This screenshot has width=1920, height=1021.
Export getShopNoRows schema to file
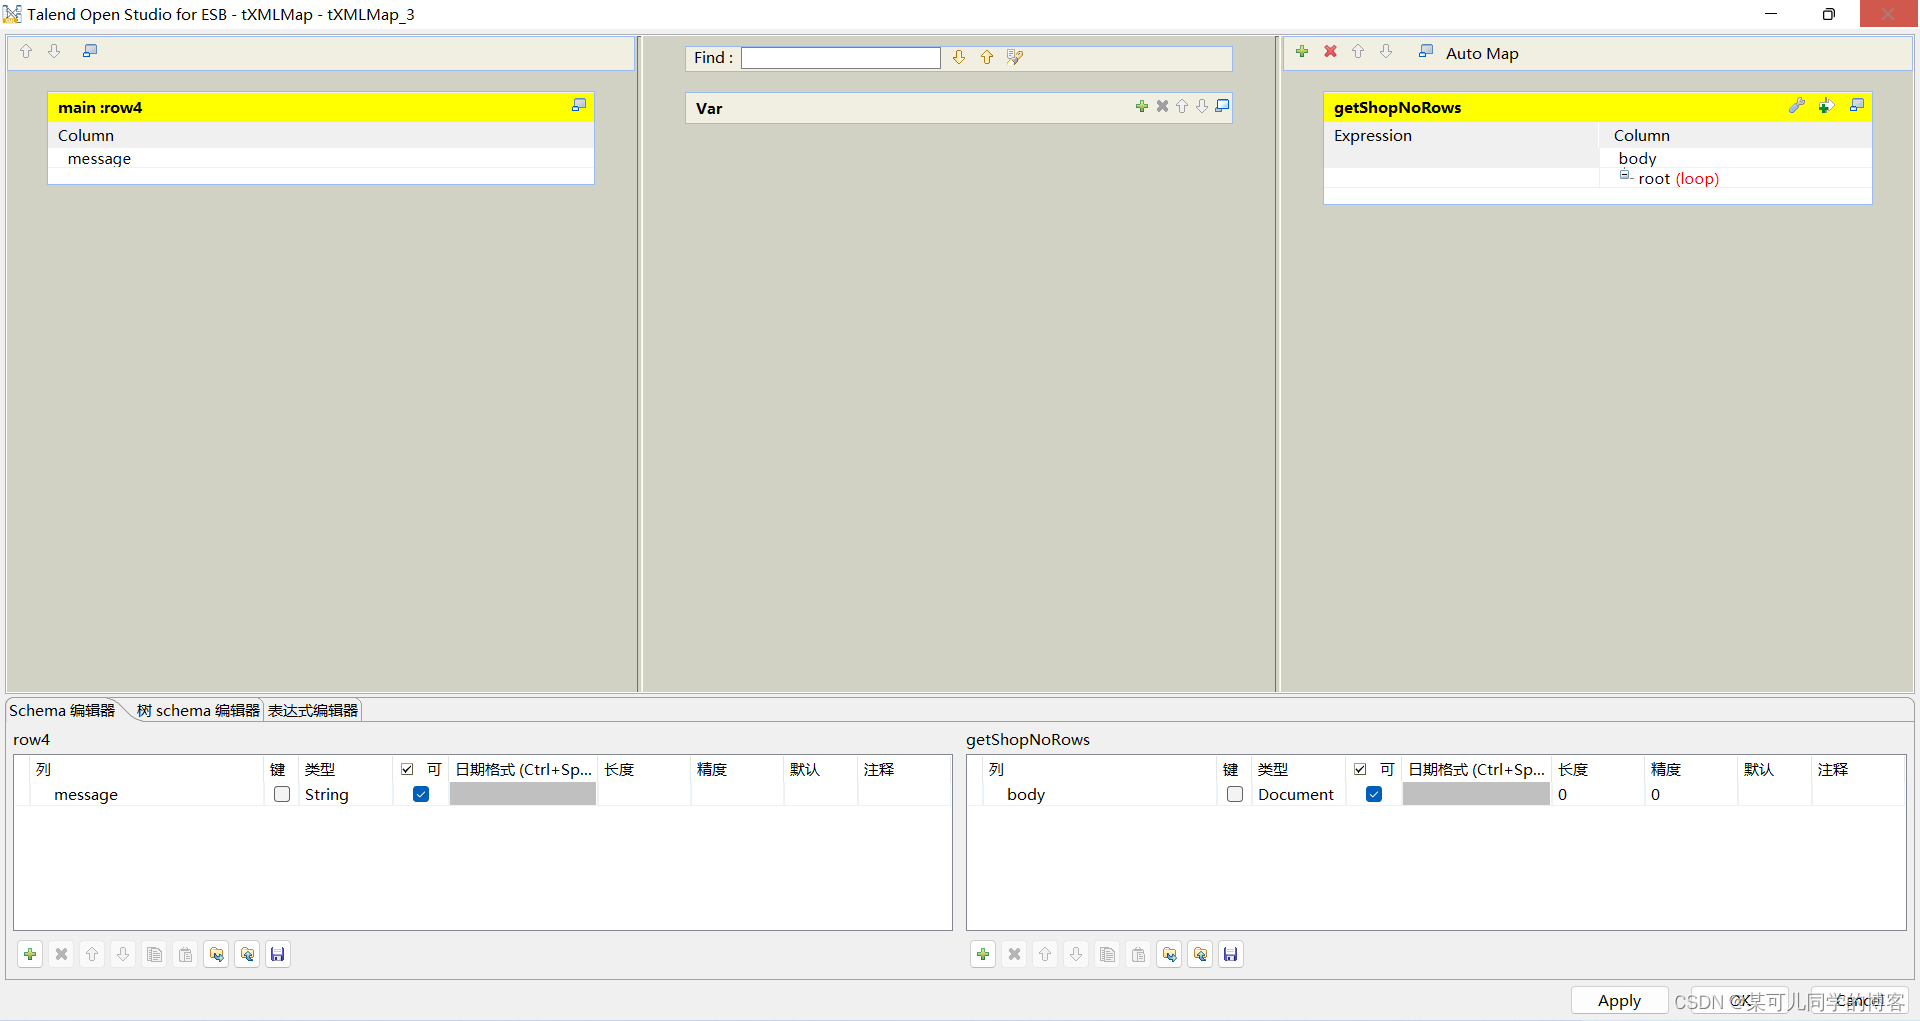(x=1200, y=954)
